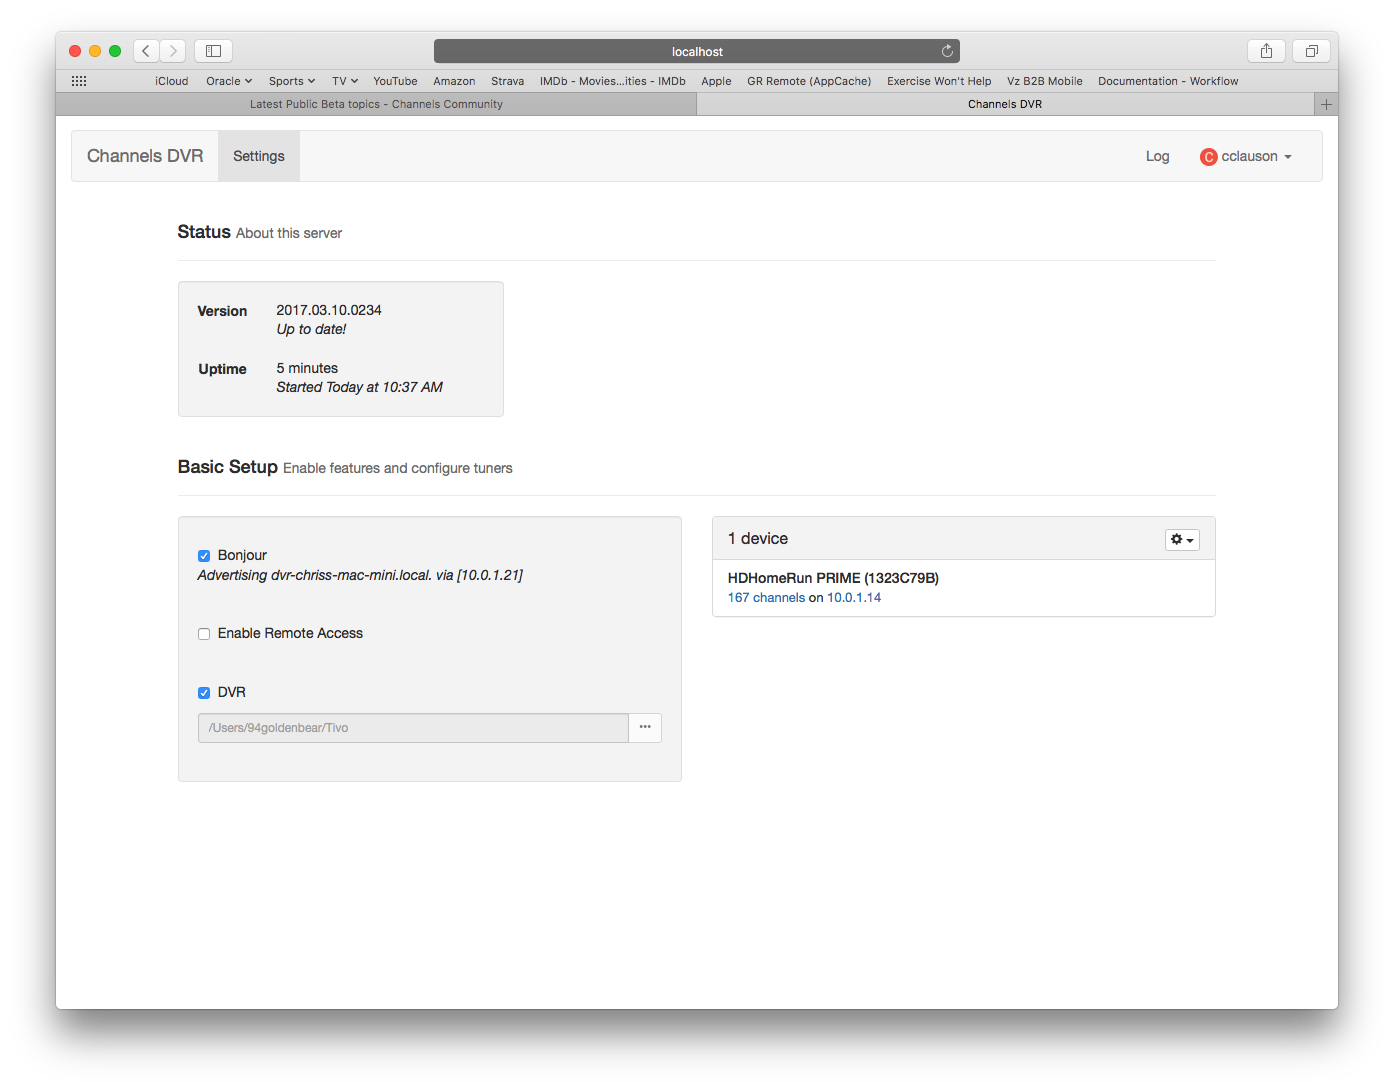This screenshot has width=1394, height=1089.
Task: Open the 10.0.1.14 device address link
Action: tap(854, 598)
